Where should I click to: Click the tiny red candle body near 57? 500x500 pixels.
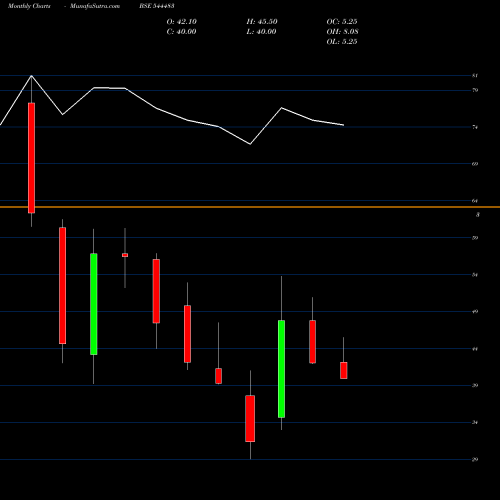click(x=125, y=255)
